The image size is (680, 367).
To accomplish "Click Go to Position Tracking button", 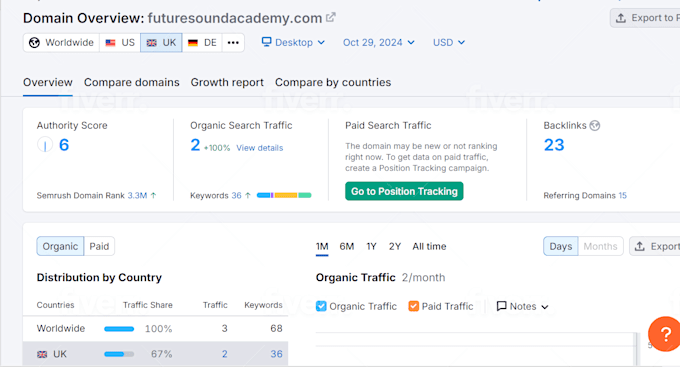I will pos(404,191).
